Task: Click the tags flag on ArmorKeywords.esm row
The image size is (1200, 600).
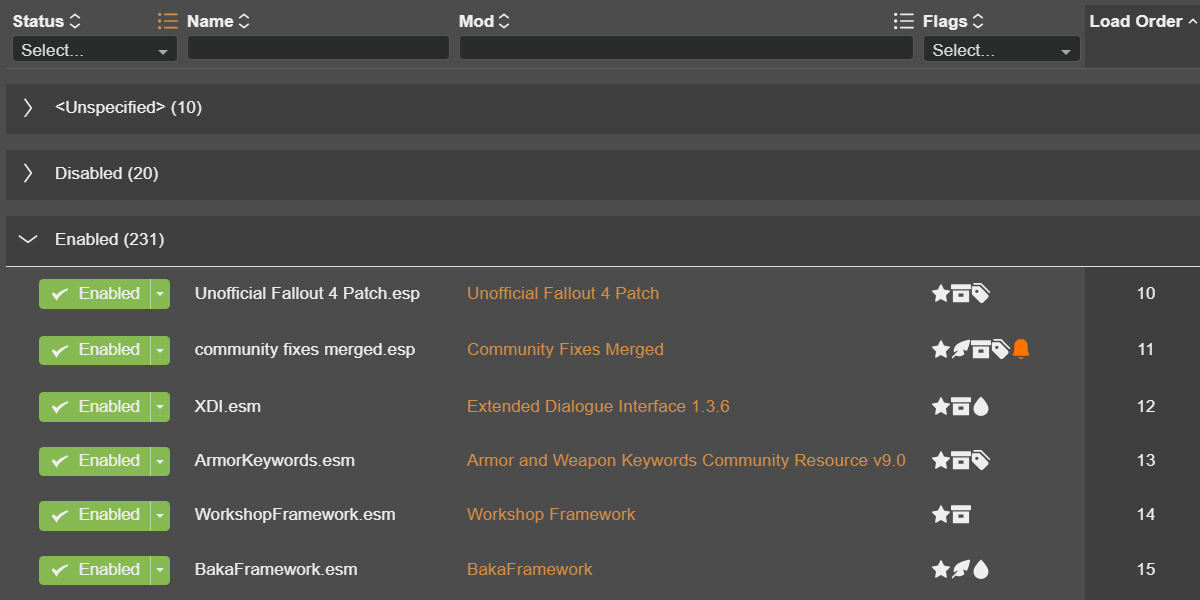Action: [981, 461]
